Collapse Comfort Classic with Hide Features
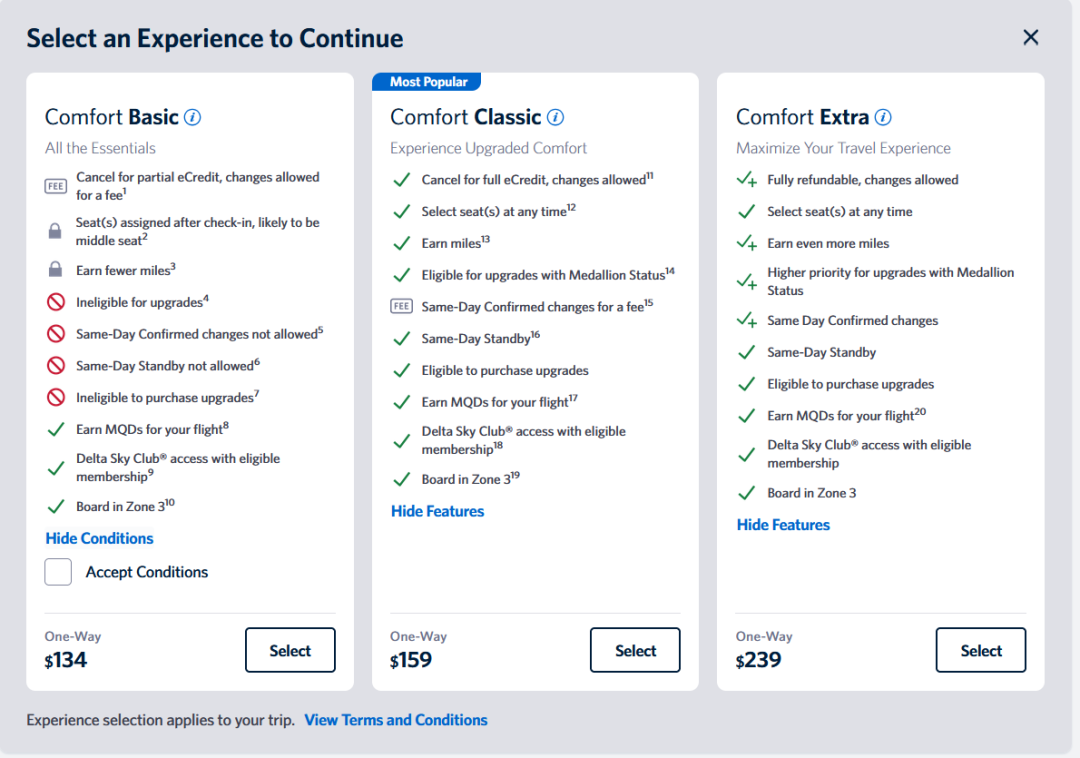 (437, 511)
